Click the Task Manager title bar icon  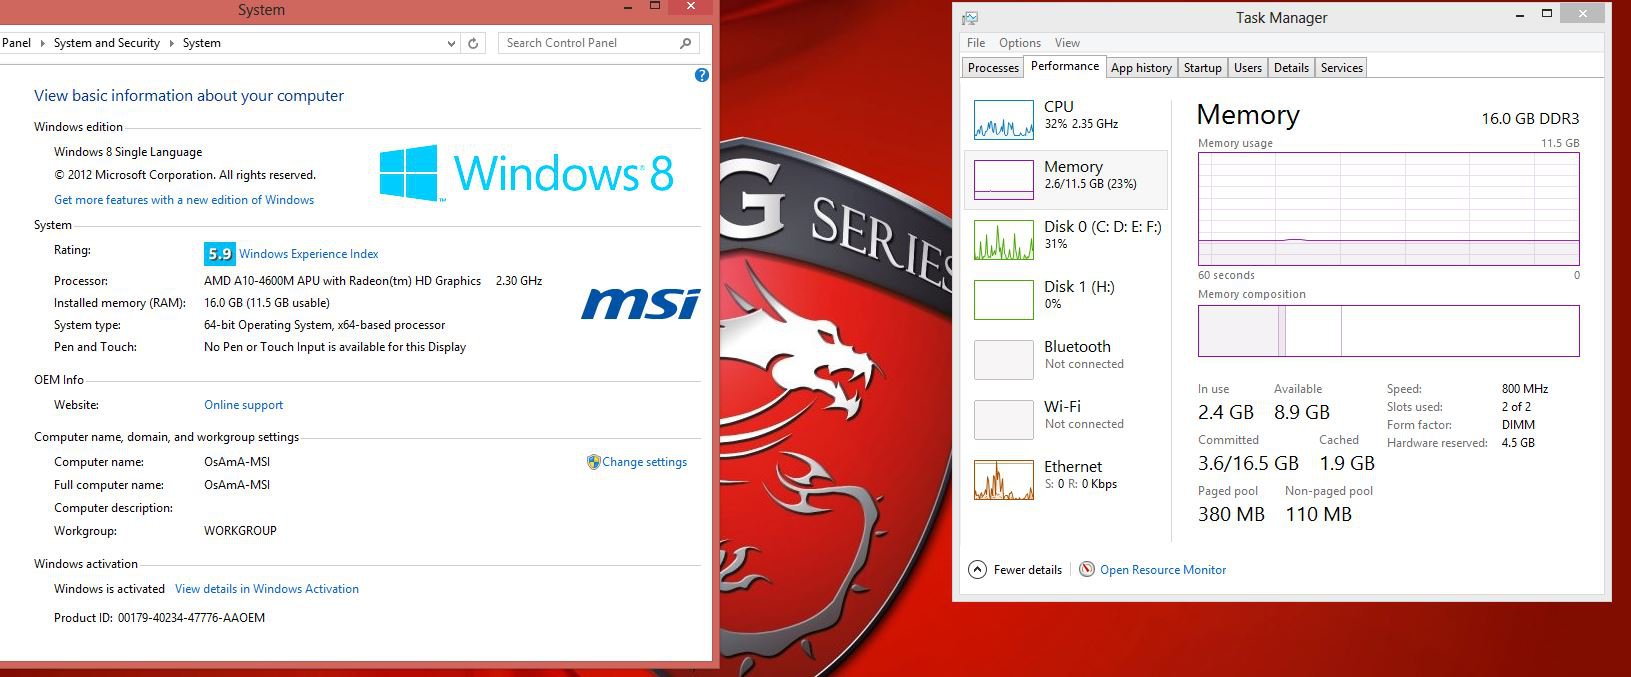pos(970,18)
